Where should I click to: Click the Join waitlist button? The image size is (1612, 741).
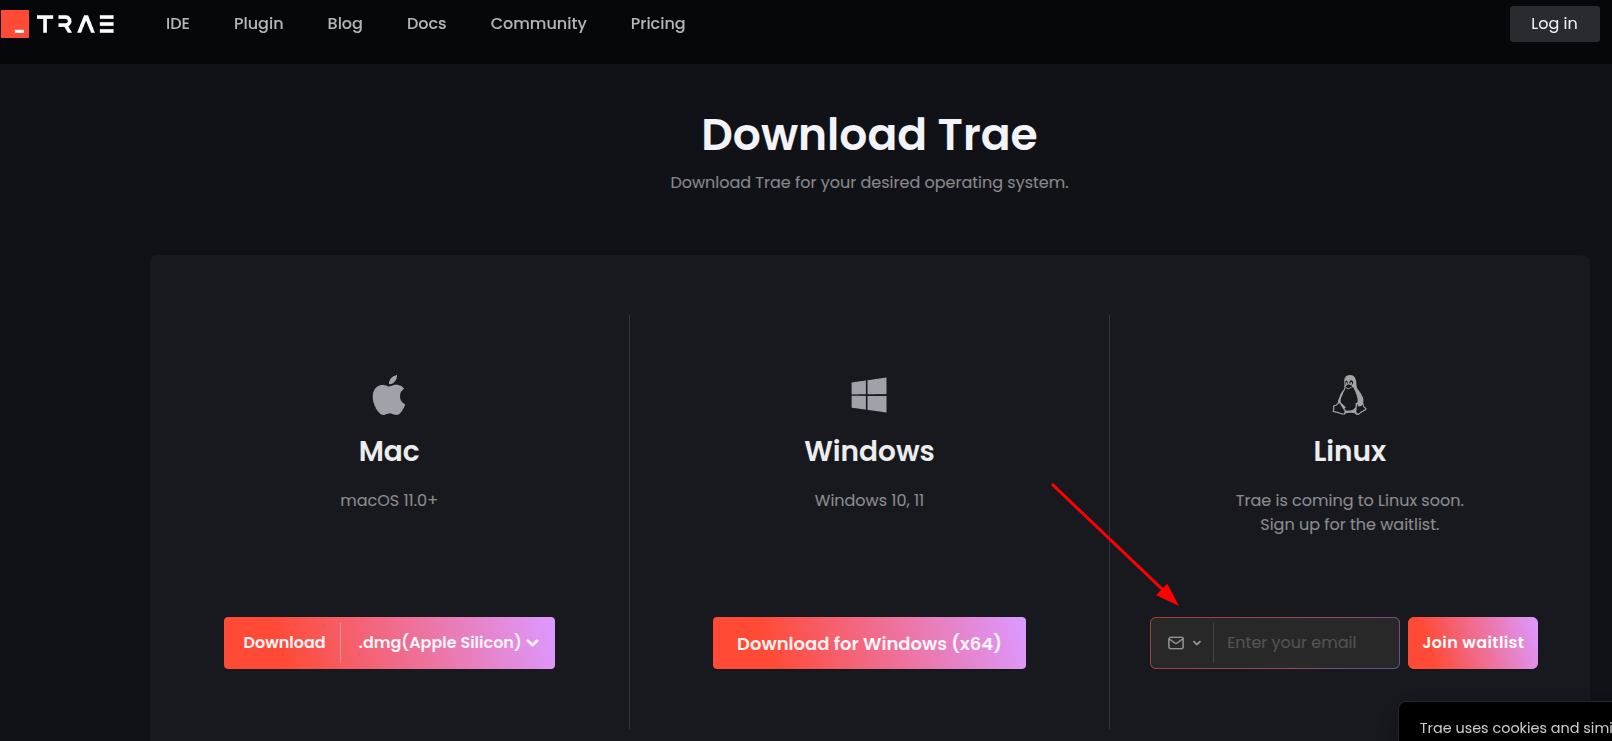(1473, 643)
